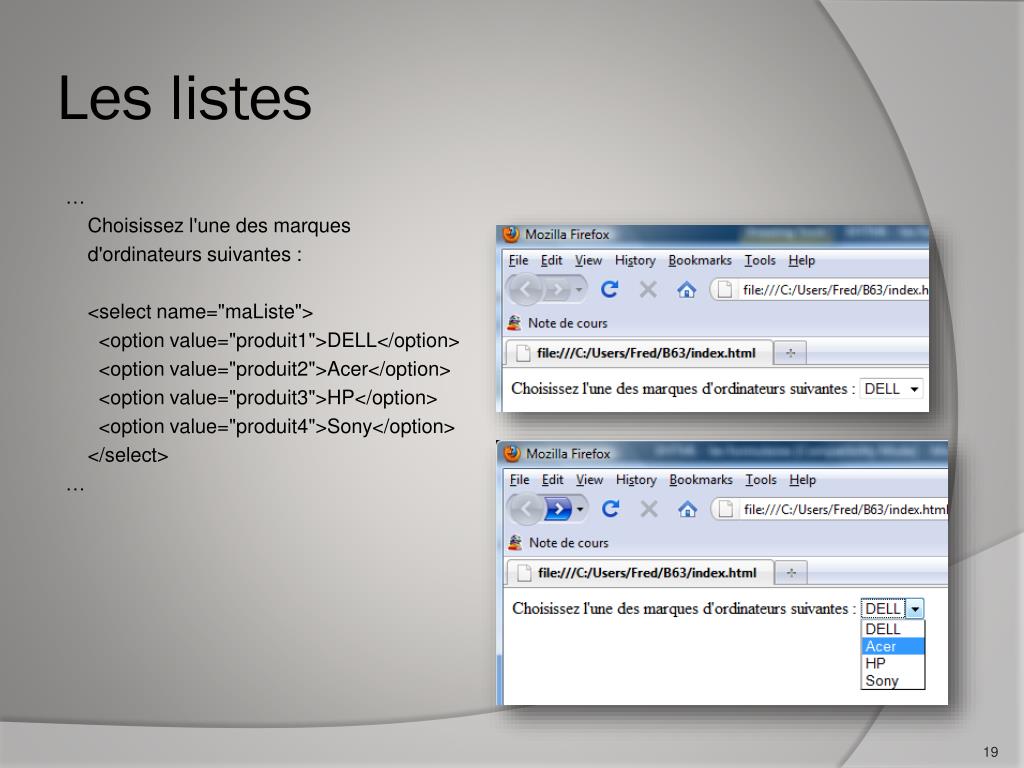The height and width of the screenshot is (768, 1024).
Task: Click new tab plus button in lower window
Action: pos(792,573)
